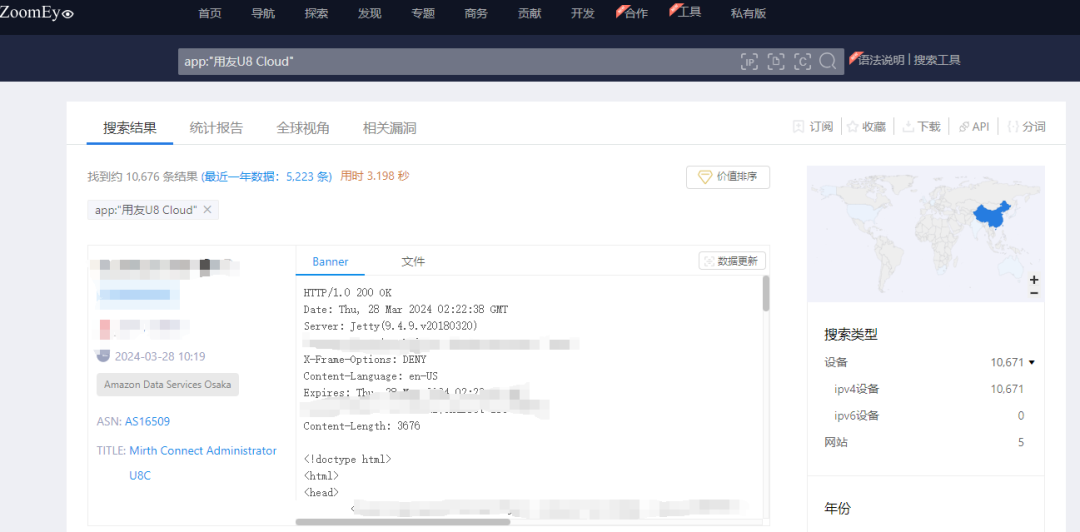Click the ZoomEye logo
This screenshot has height=532, width=1080.
click(x=37, y=13)
